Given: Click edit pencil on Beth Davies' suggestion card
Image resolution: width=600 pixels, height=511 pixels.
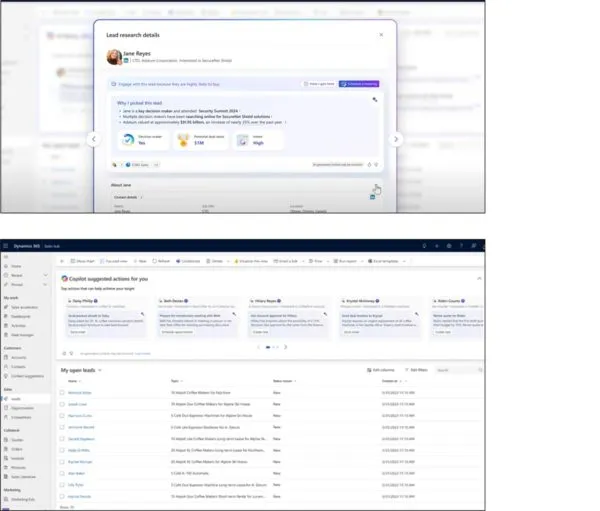Looking at the screenshot, I should [234, 314].
